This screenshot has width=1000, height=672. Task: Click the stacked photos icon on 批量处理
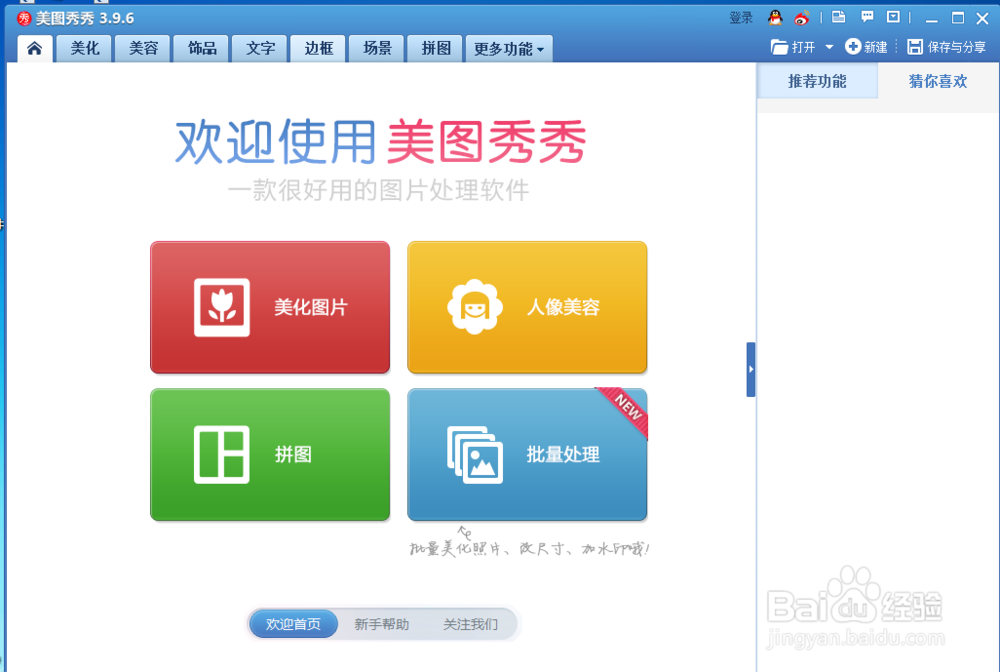click(475, 455)
